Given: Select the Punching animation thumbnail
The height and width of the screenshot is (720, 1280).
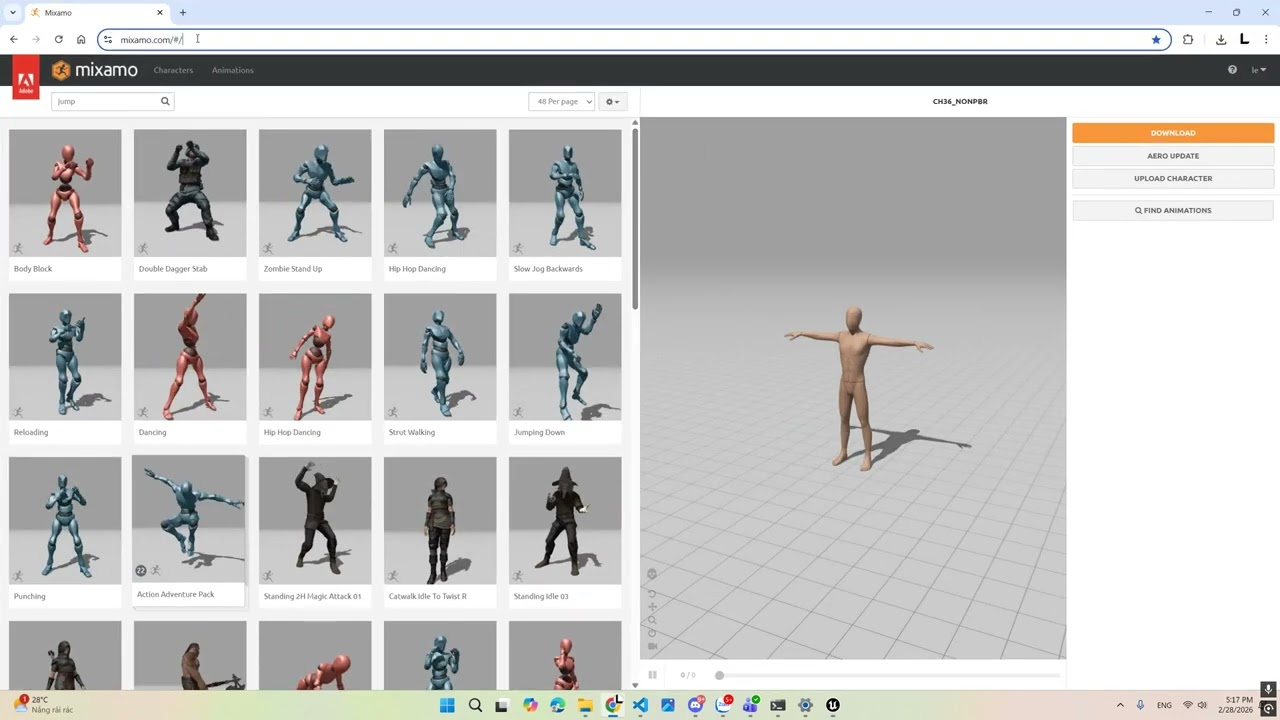Looking at the screenshot, I should tap(65, 520).
